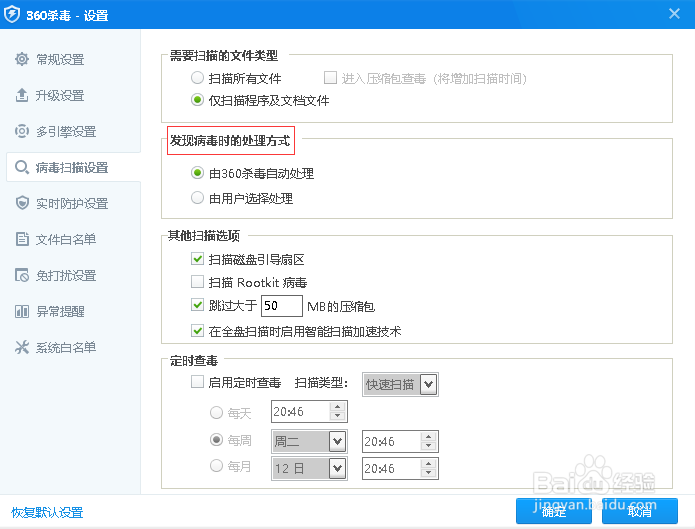The image size is (695, 529).
Task: Open the 常规设置 tab
Action: [x=60, y=59]
